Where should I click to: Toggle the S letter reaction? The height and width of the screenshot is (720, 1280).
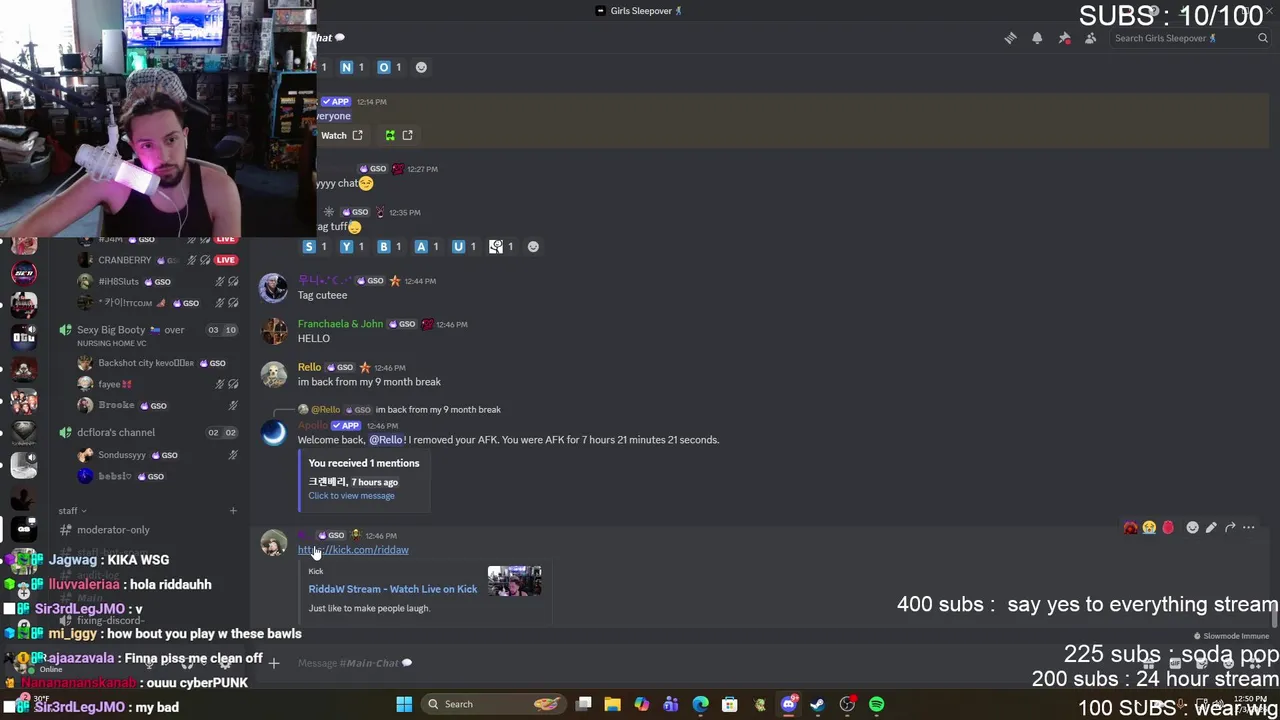[x=314, y=246]
